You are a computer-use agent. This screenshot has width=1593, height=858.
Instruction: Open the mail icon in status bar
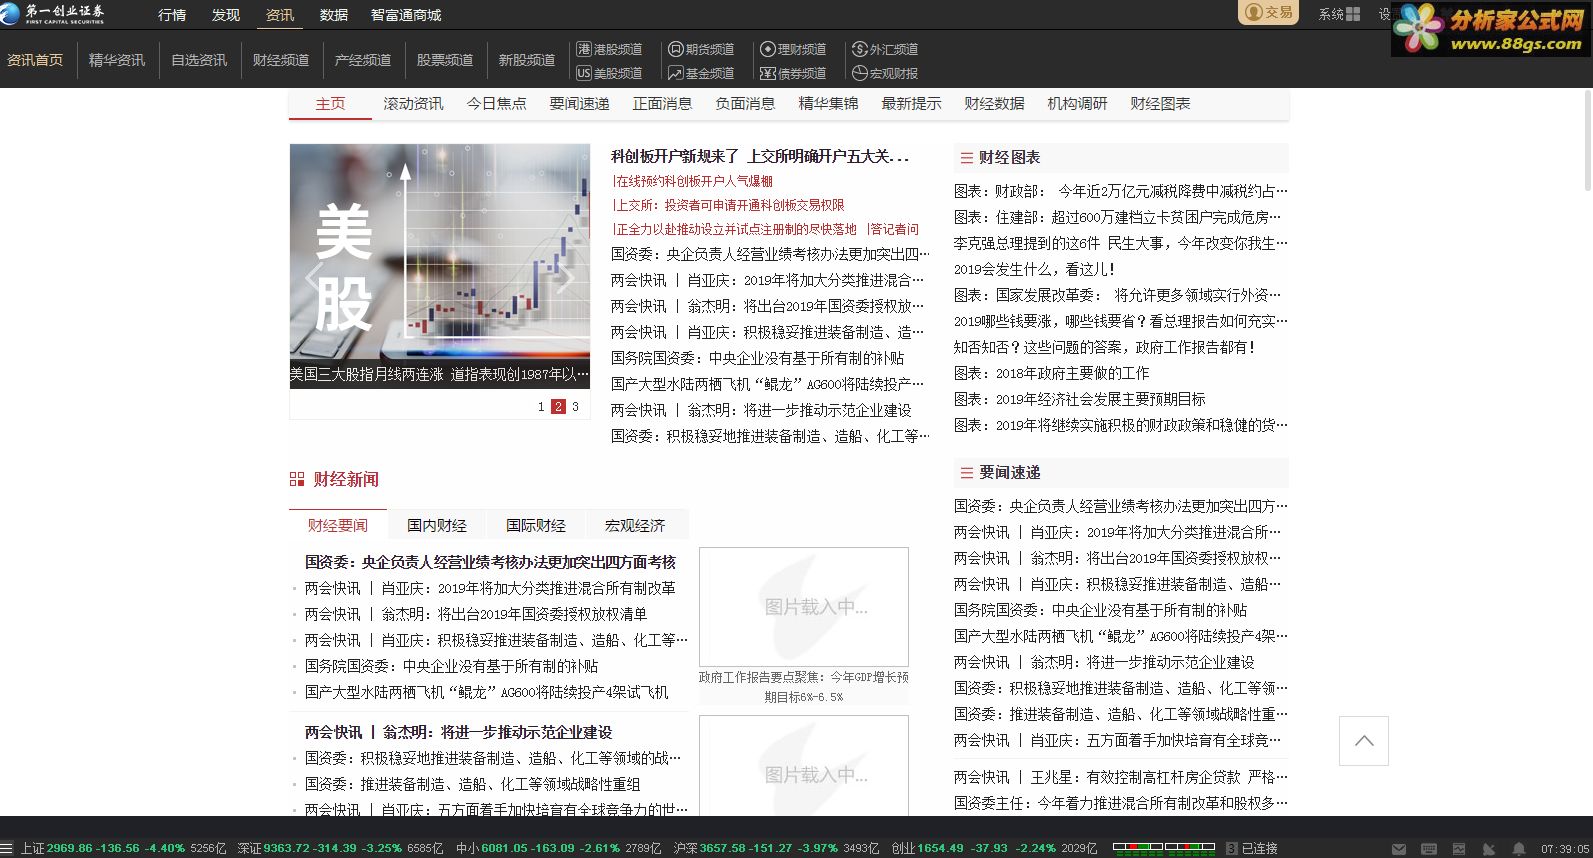pyautogui.click(x=1398, y=849)
